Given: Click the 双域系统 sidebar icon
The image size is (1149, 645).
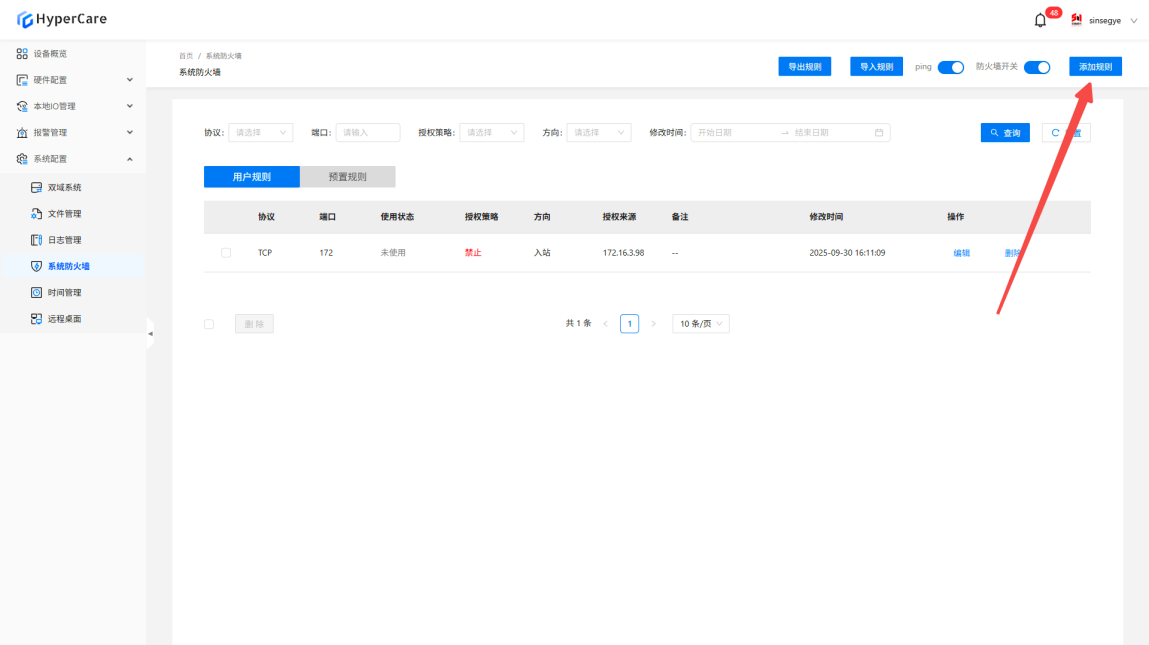Looking at the screenshot, I should (x=37, y=188).
